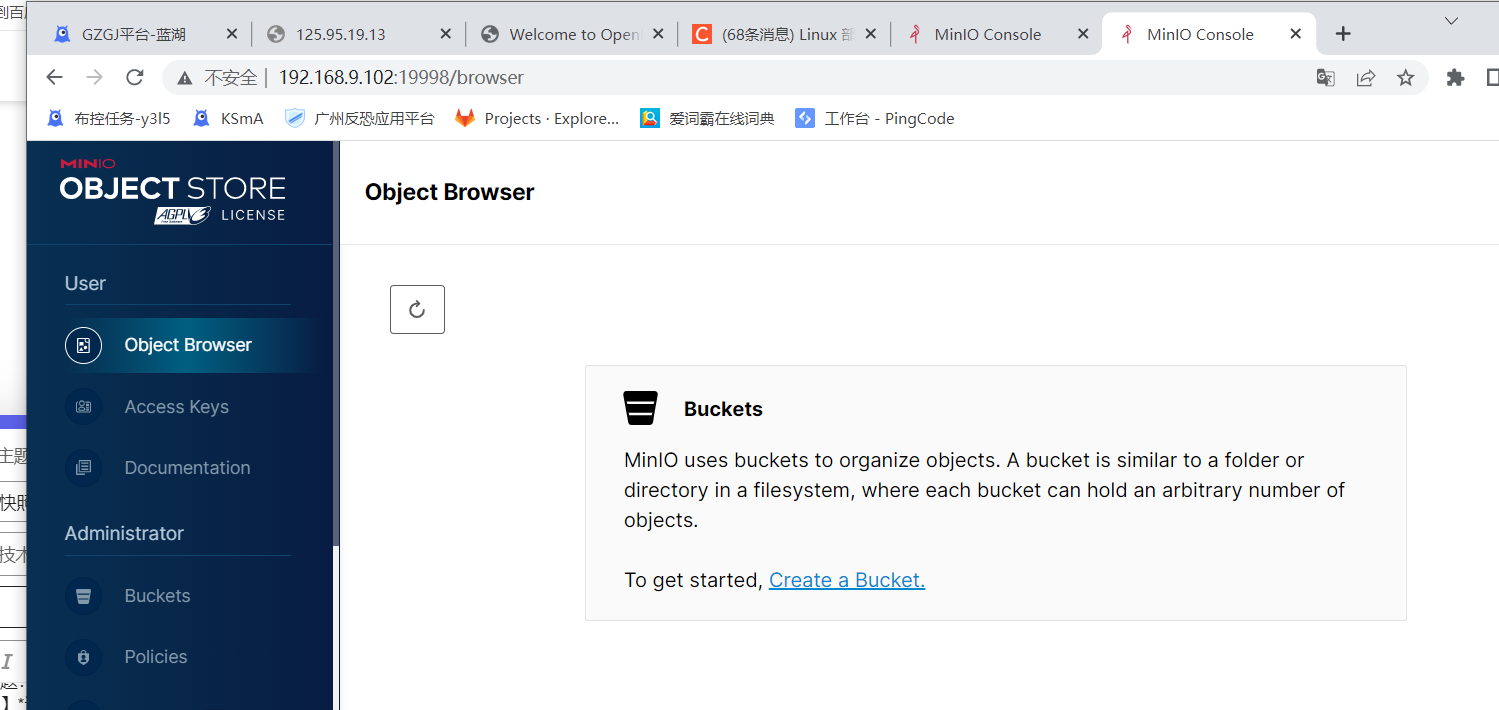
Task: Bookmark this page with the star icon
Action: point(1406,77)
